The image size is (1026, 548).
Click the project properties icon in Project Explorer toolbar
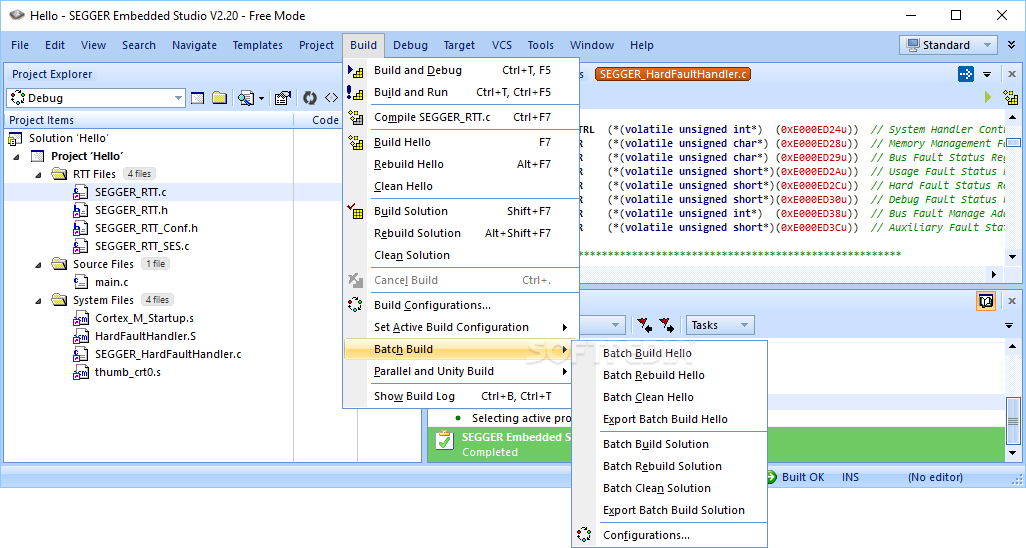283,98
